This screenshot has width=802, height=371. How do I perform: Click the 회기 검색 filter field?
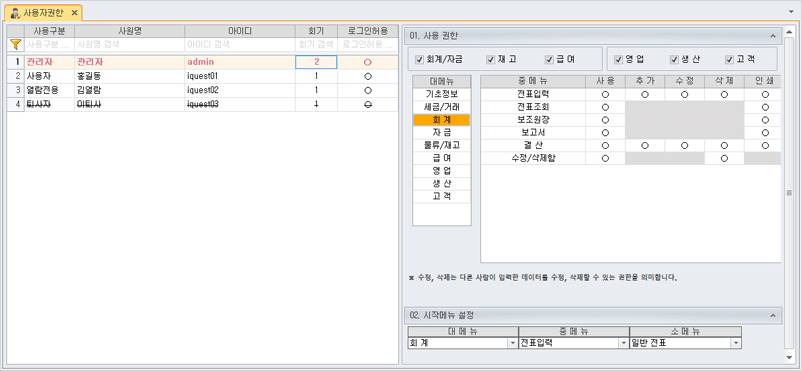click(x=316, y=45)
